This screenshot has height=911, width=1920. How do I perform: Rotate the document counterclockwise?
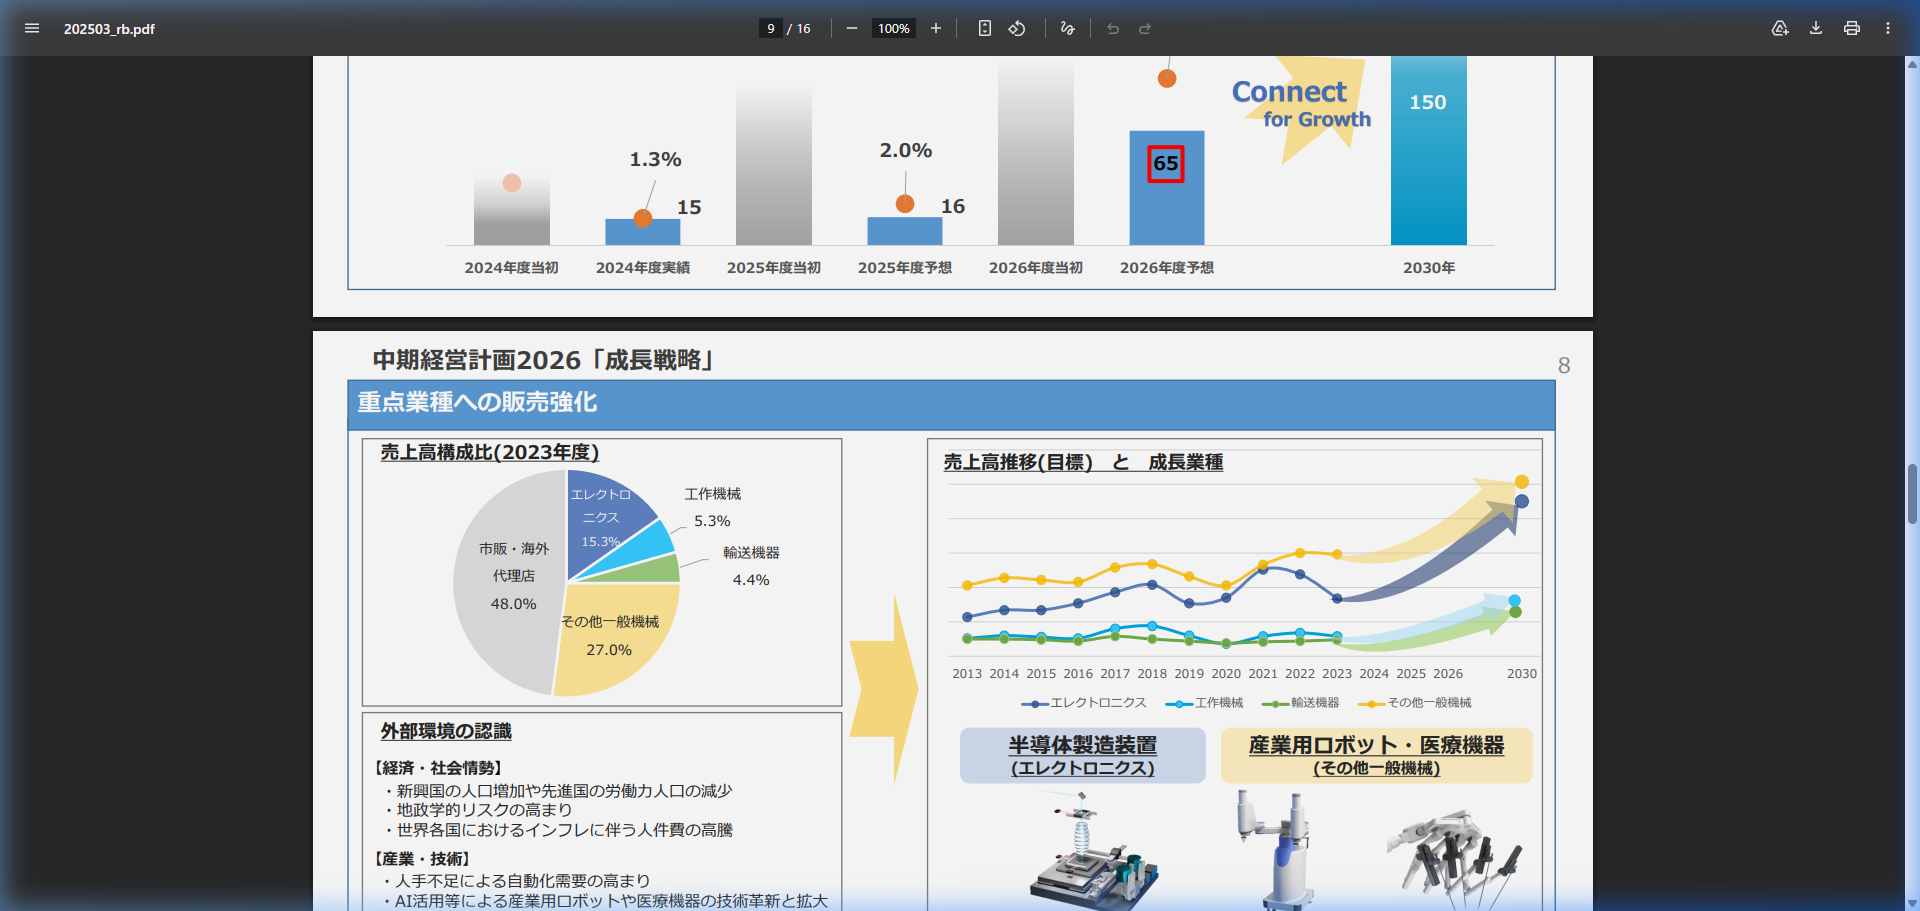coord(1017,28)
